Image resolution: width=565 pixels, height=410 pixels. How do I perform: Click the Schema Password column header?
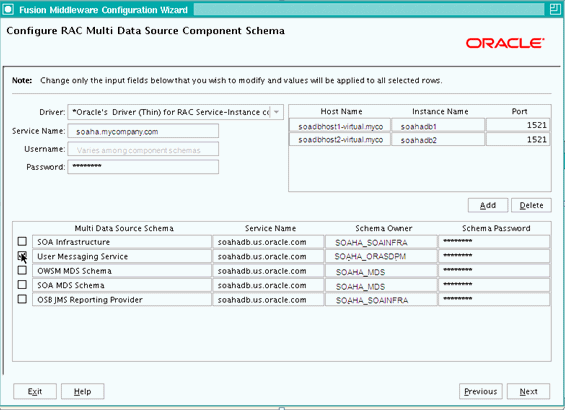tap(496, 228)
